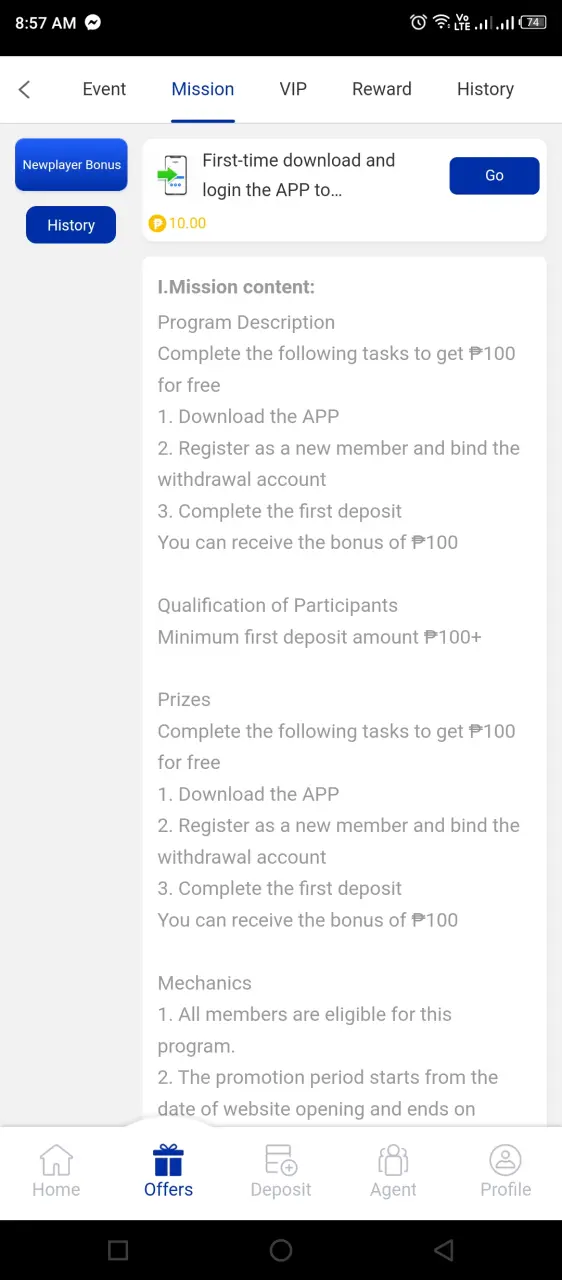Image resolution: width=562 pixels, height=1280 pixels.
Task: Tap the Android recent apps square
Action: click(118, 1250)
